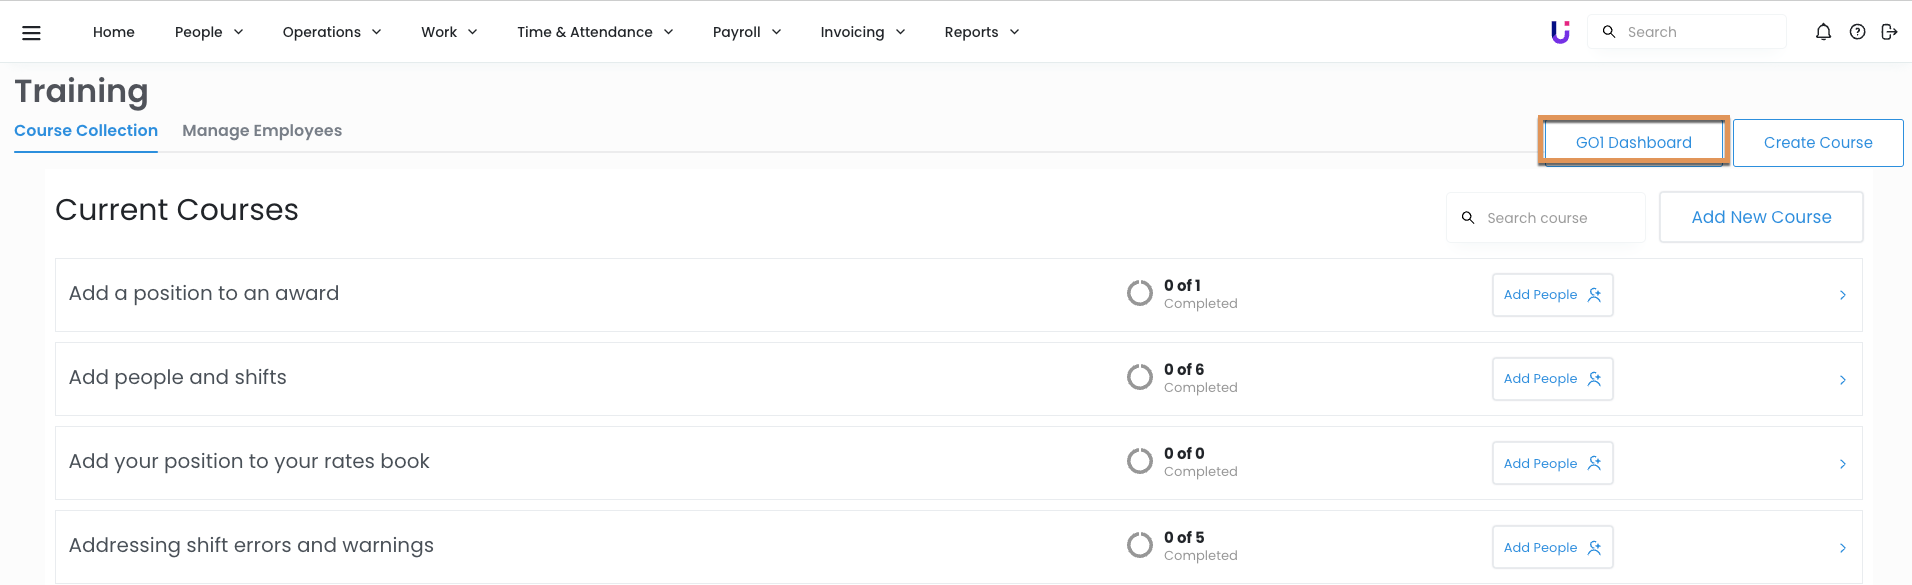Go to the Home menu item
Screen dimensions: 1912x585
[x=114, y=32]
